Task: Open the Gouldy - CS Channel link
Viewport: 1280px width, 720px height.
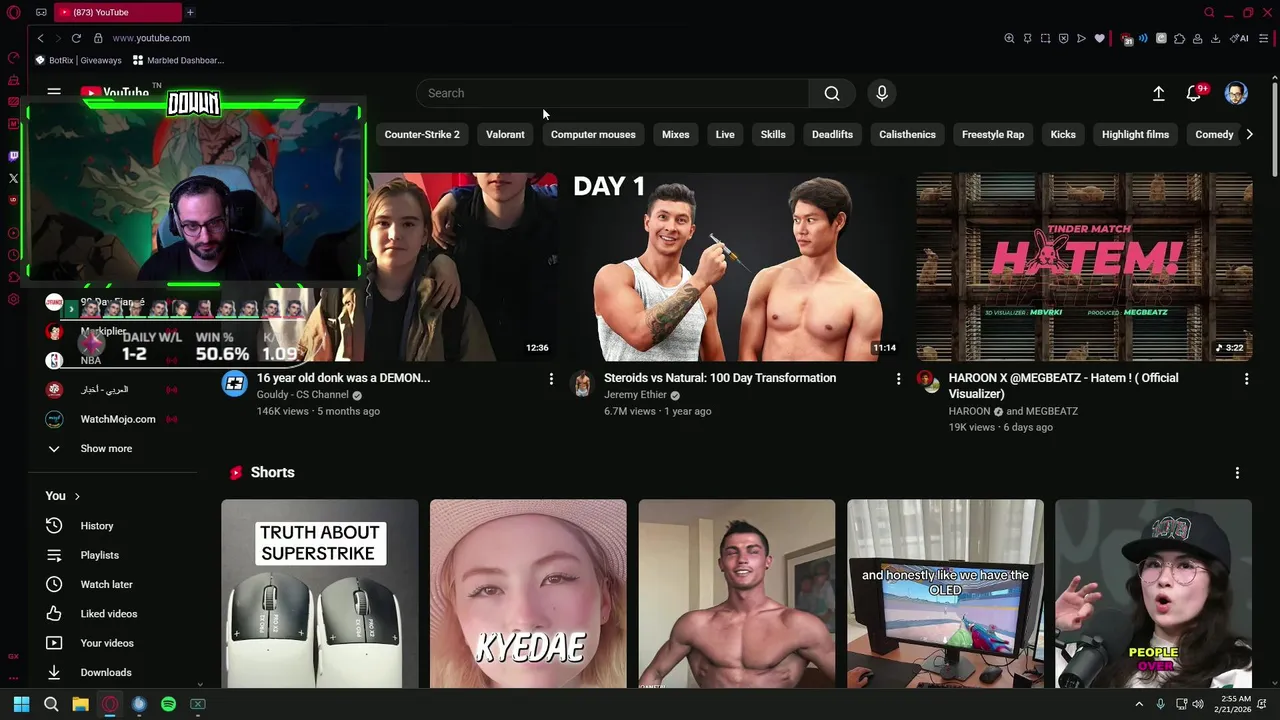Action: pos(302,395)
